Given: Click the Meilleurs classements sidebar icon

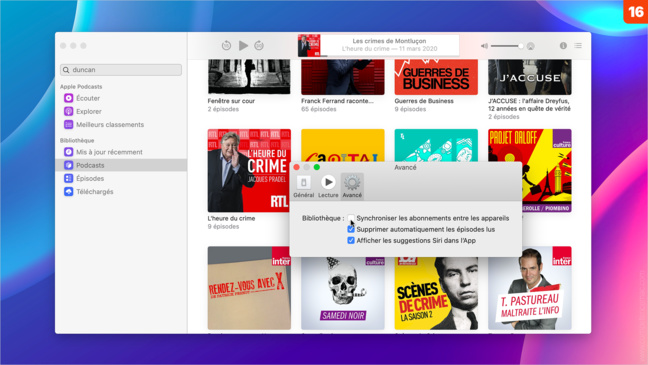Looking at the screenshot, I should click(69, 124).
